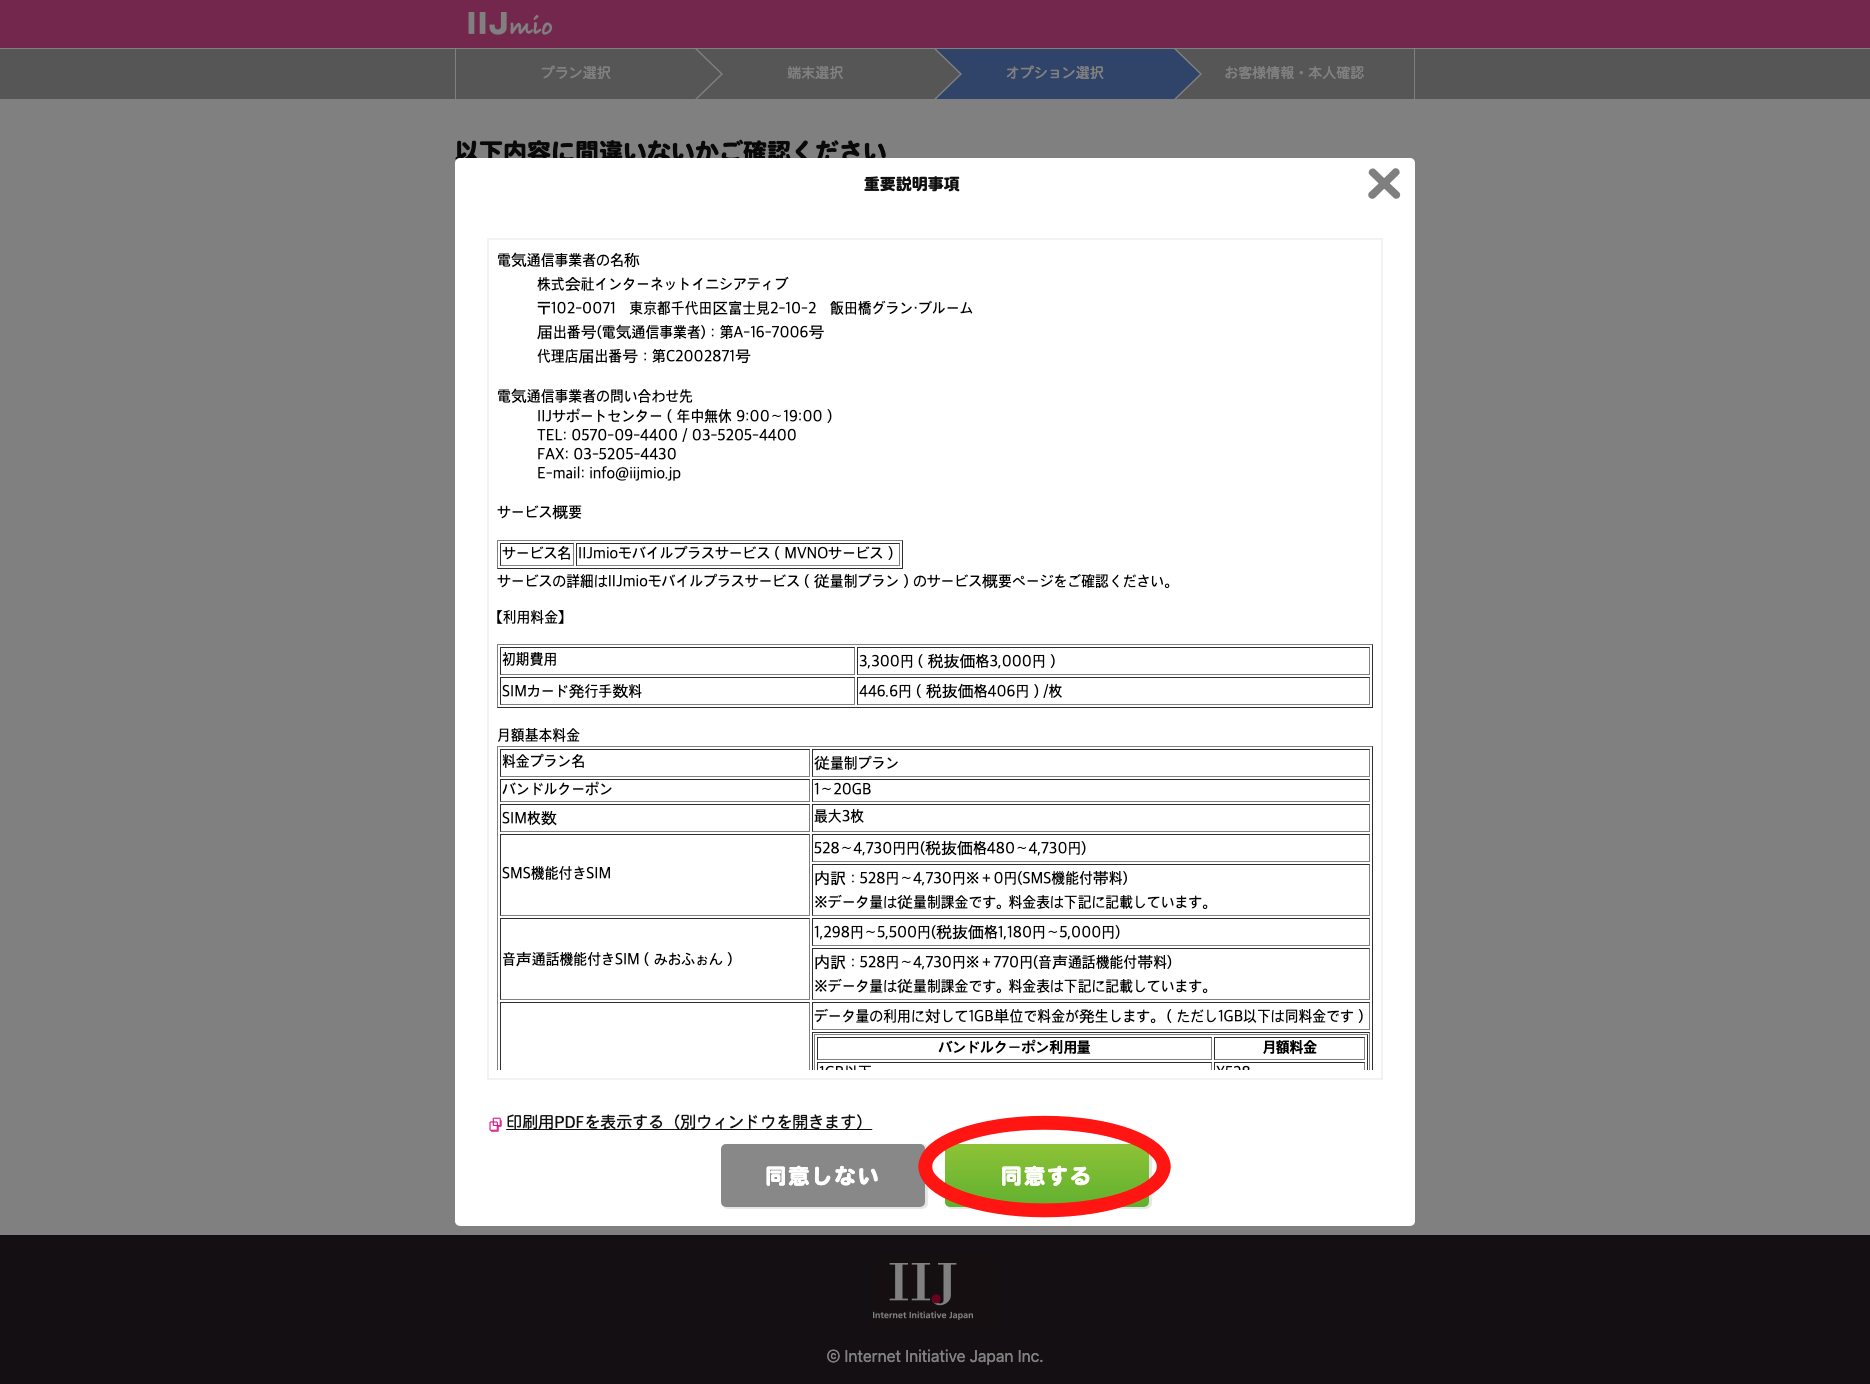Screen dimensions: 1870x1384
Task: Click the FAX: 03-5205-4430 line
Action: click(606, 454)
